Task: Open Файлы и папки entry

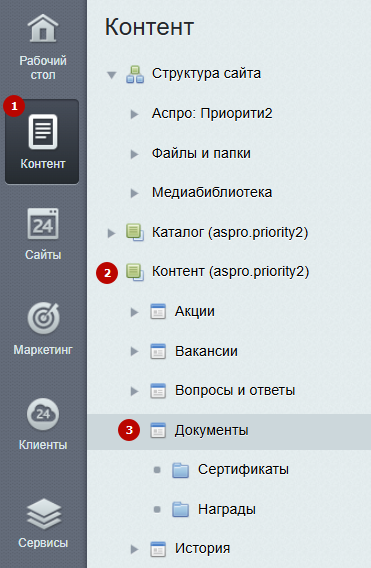Action: point(201,153)
